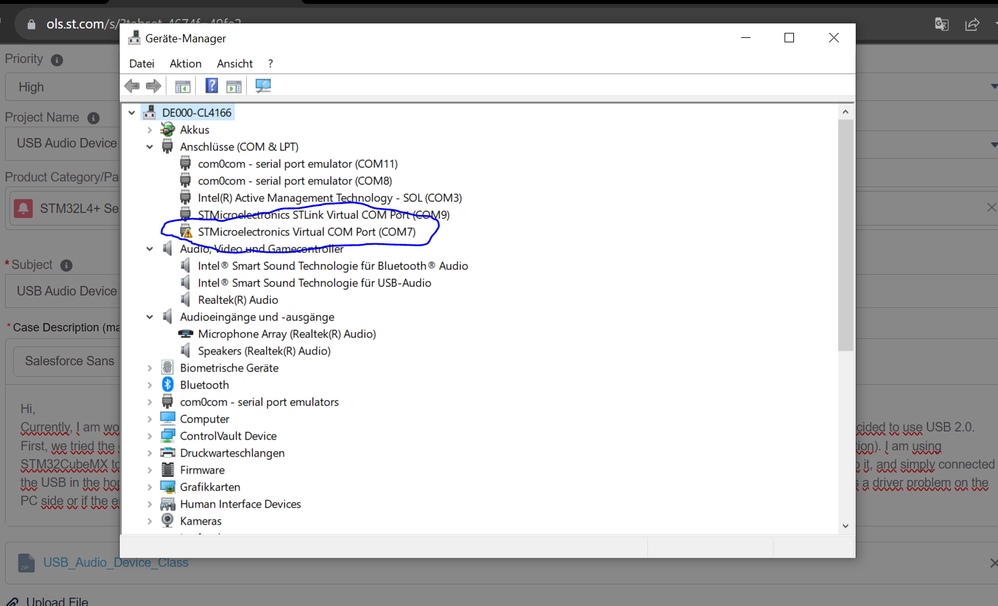Click the monitor scan for hardware changes icon
The image size is (998, 606).
(263, 86)
